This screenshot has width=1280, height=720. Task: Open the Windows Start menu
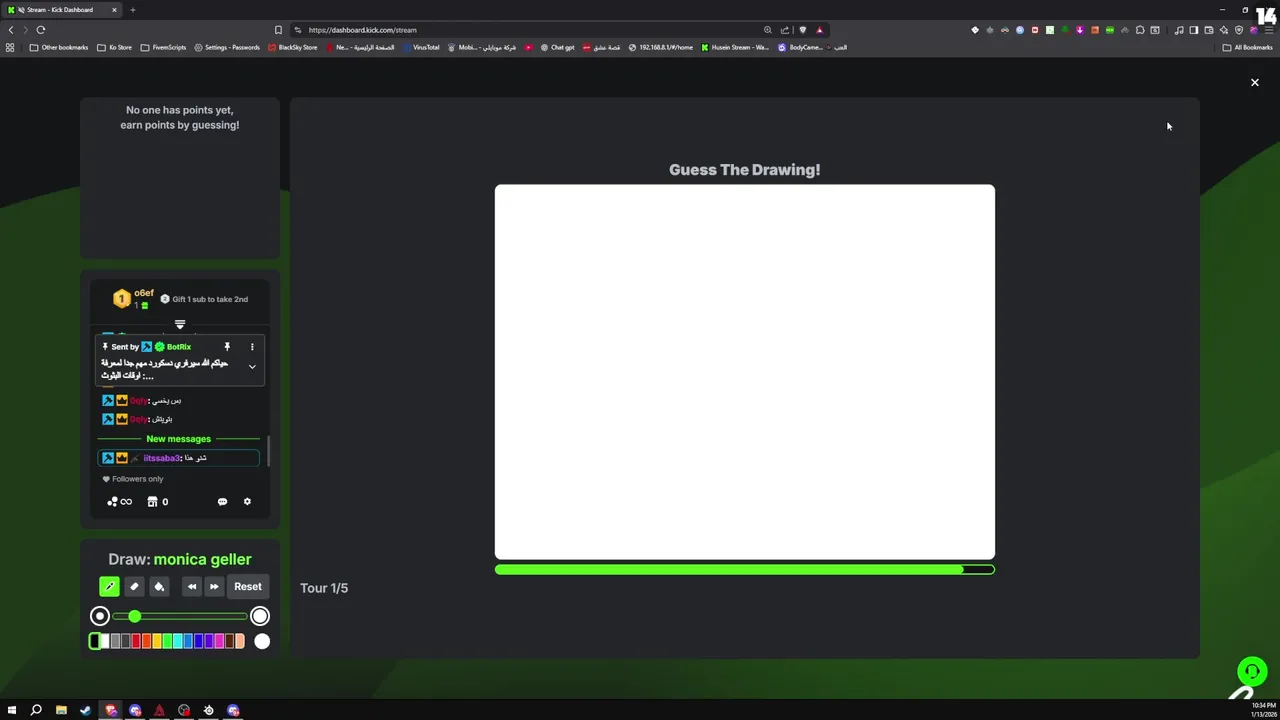(x=12, y=710)
